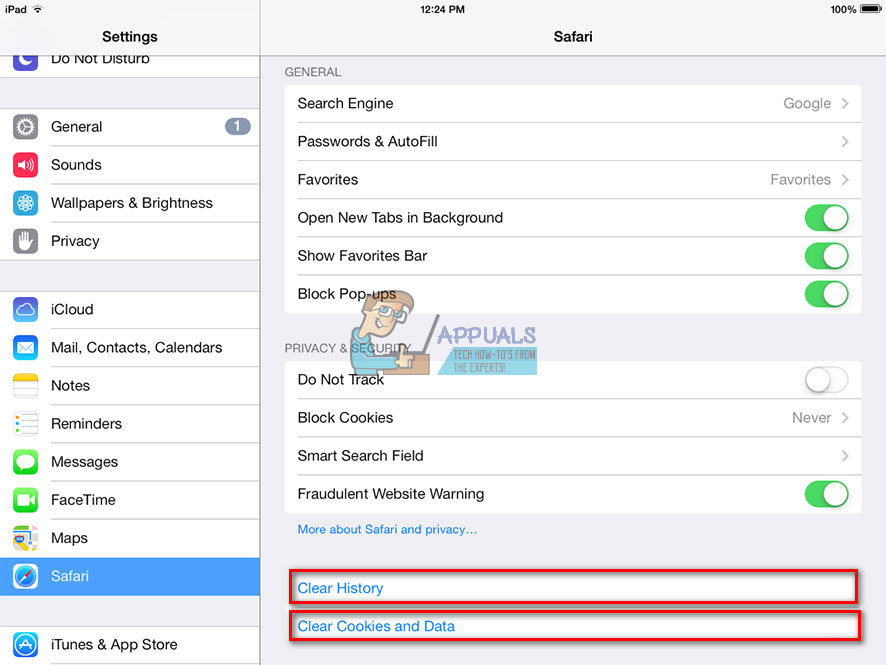Open Messages settings in sidebar
The width and height of the screenshot is (886, 665).
click(130, 462)
